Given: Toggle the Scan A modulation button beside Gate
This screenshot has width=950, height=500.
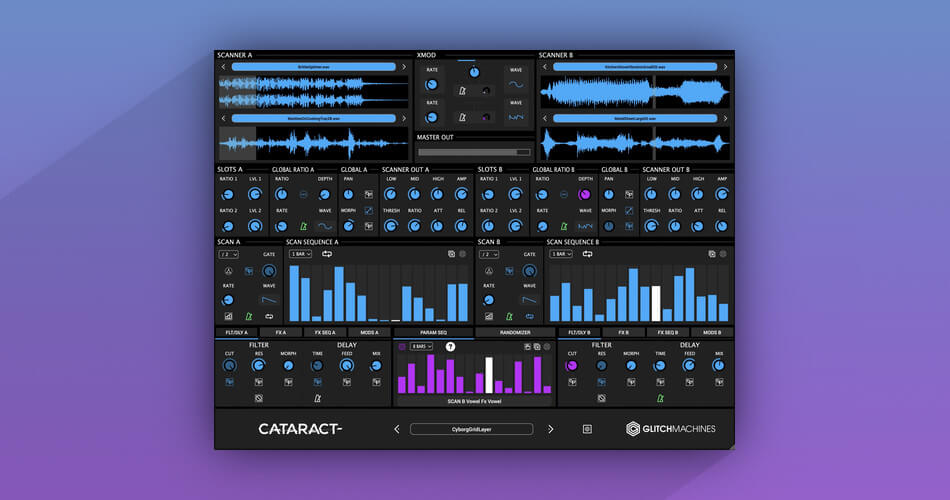Looking at the screenshot, I should click(248, 271).
